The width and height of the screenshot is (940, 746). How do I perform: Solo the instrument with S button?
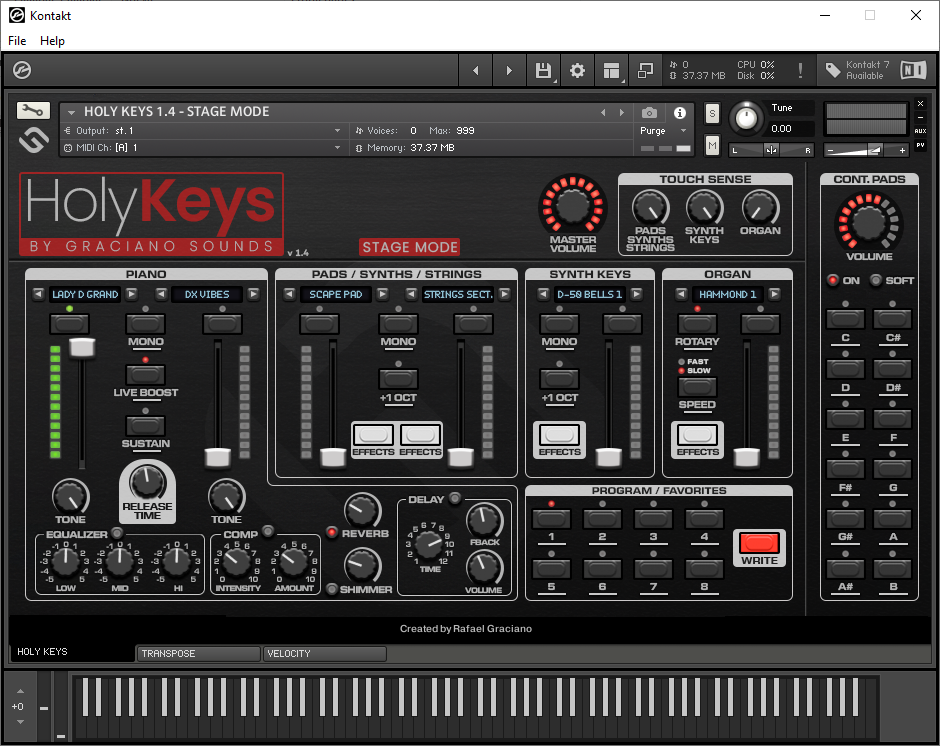click(712, 113)
